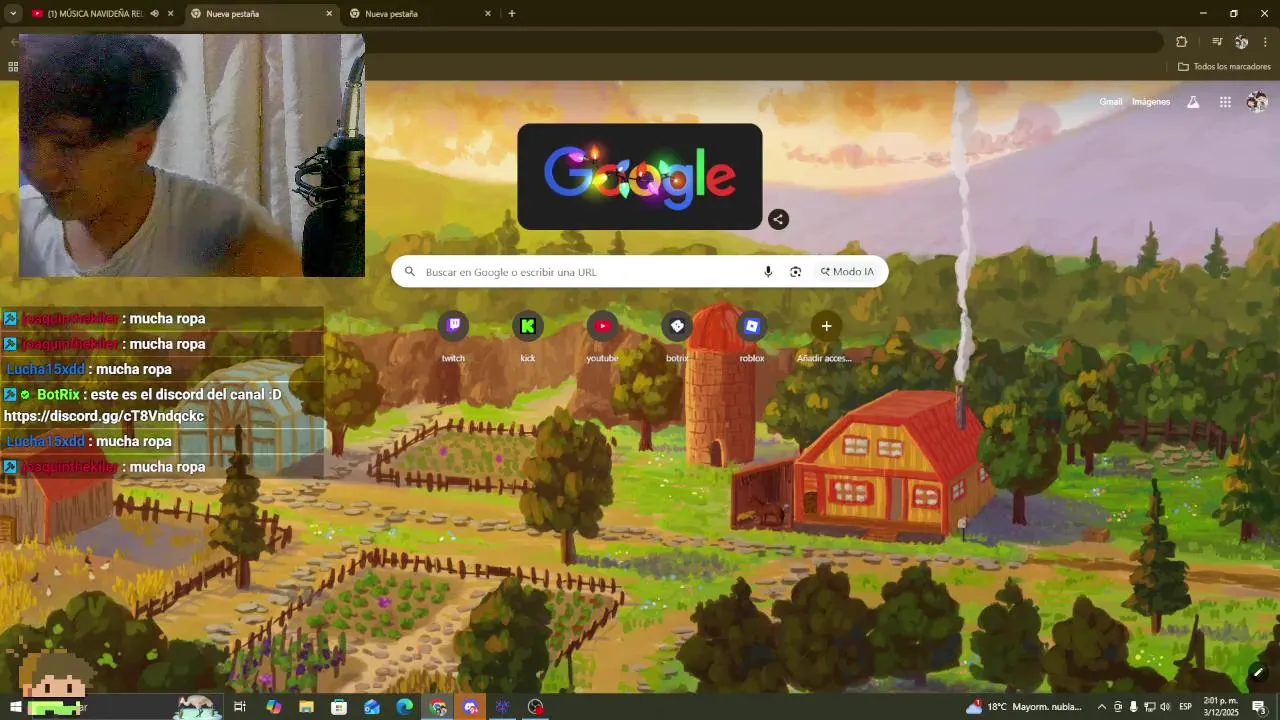Open Search Labs flask icon

[x=1193, y=102]
